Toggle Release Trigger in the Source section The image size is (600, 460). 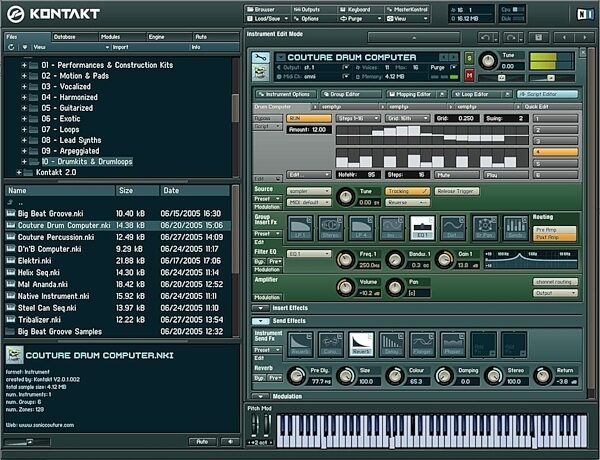coord(457,191)
